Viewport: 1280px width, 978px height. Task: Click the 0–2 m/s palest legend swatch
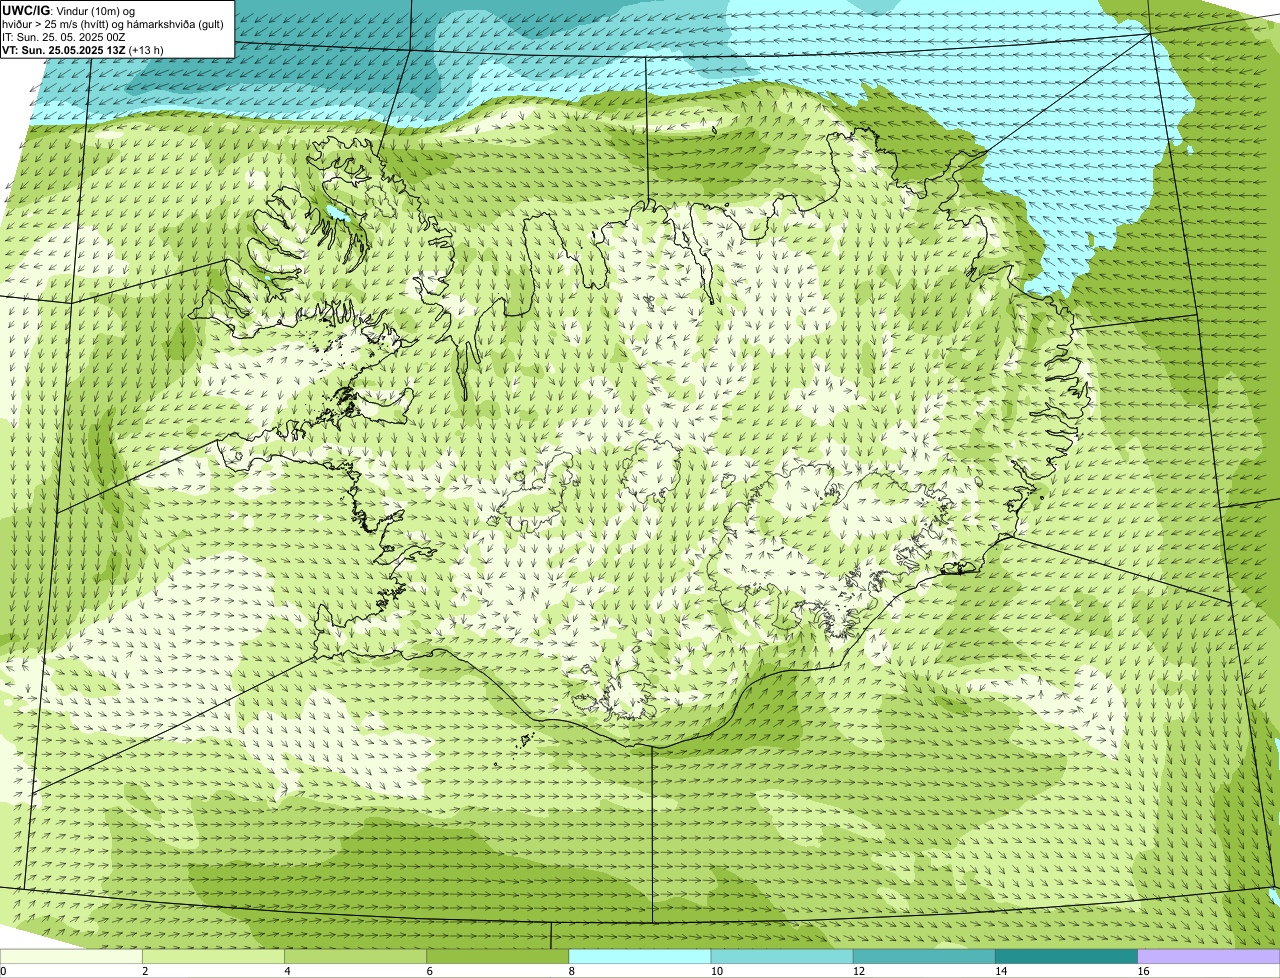pyautogui.click(x=71, y=957)
